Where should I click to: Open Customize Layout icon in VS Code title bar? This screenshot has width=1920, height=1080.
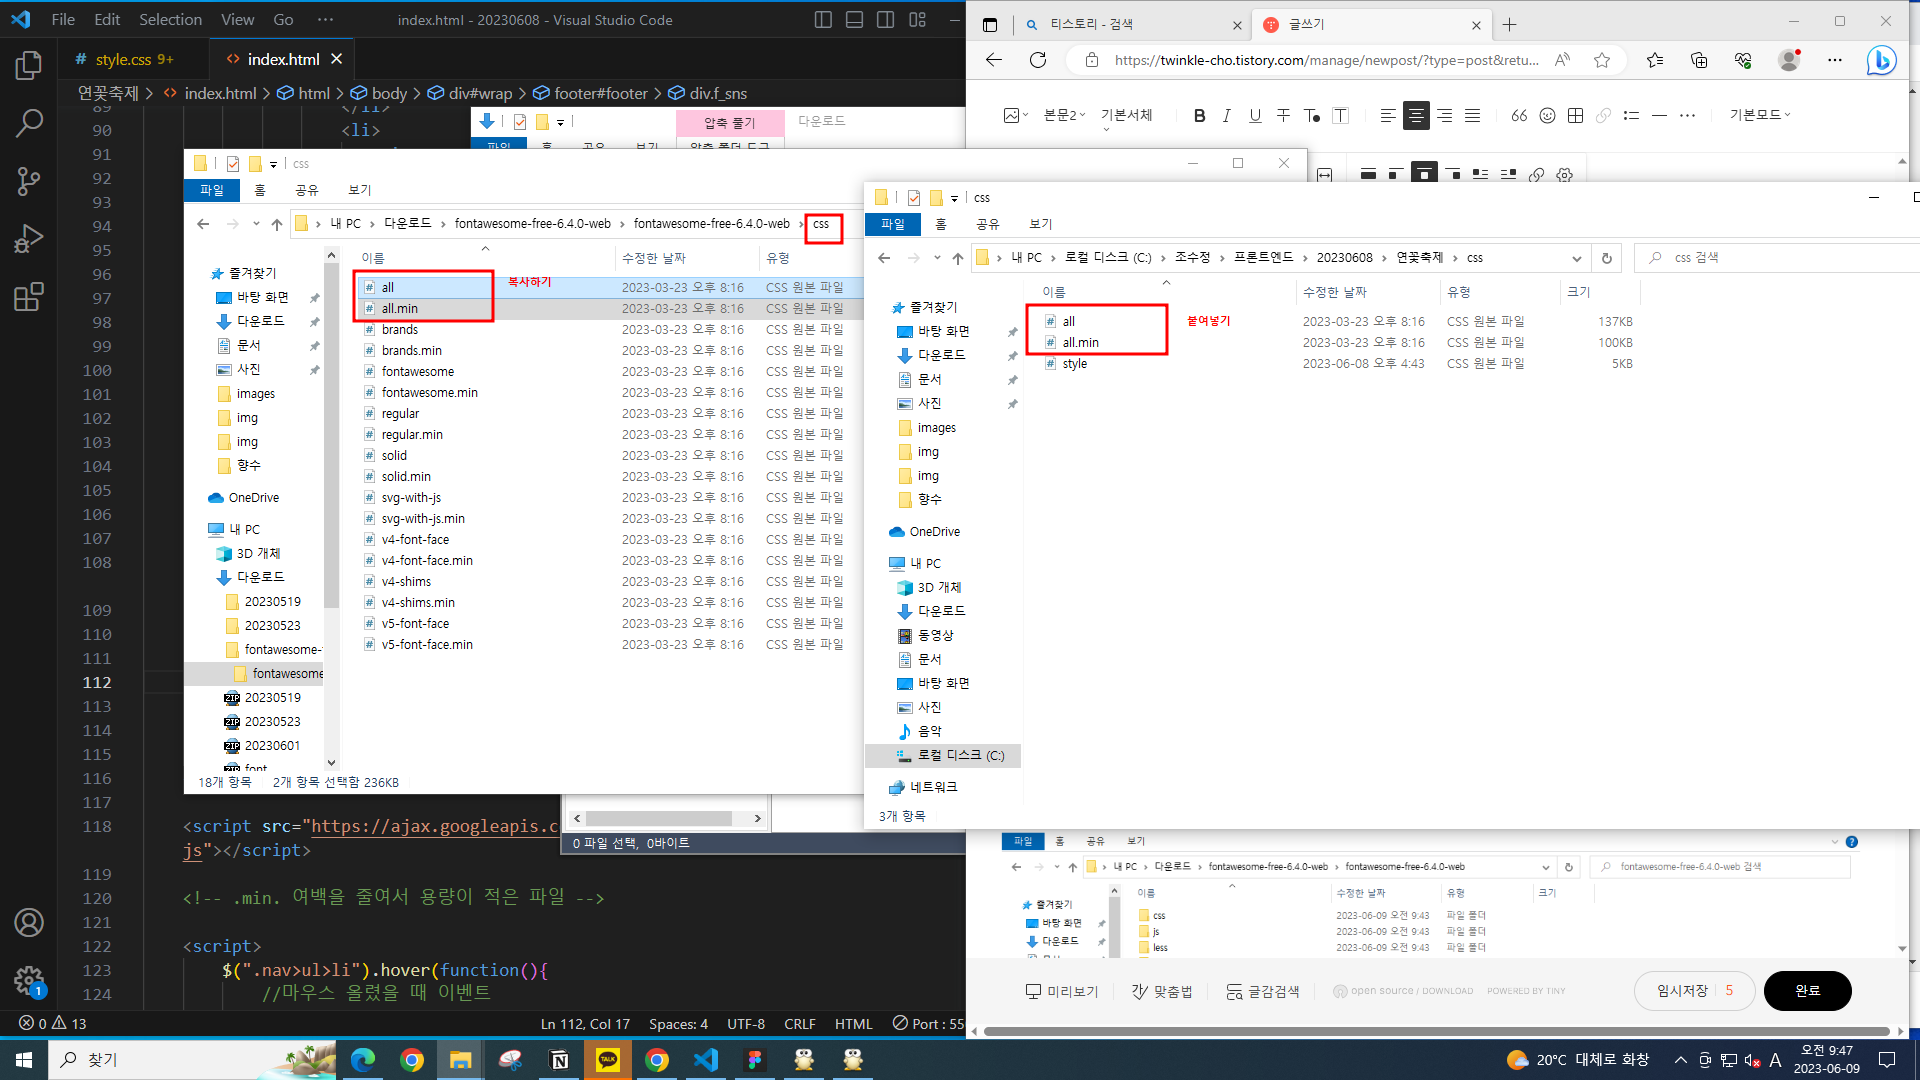tap(917, 20)
